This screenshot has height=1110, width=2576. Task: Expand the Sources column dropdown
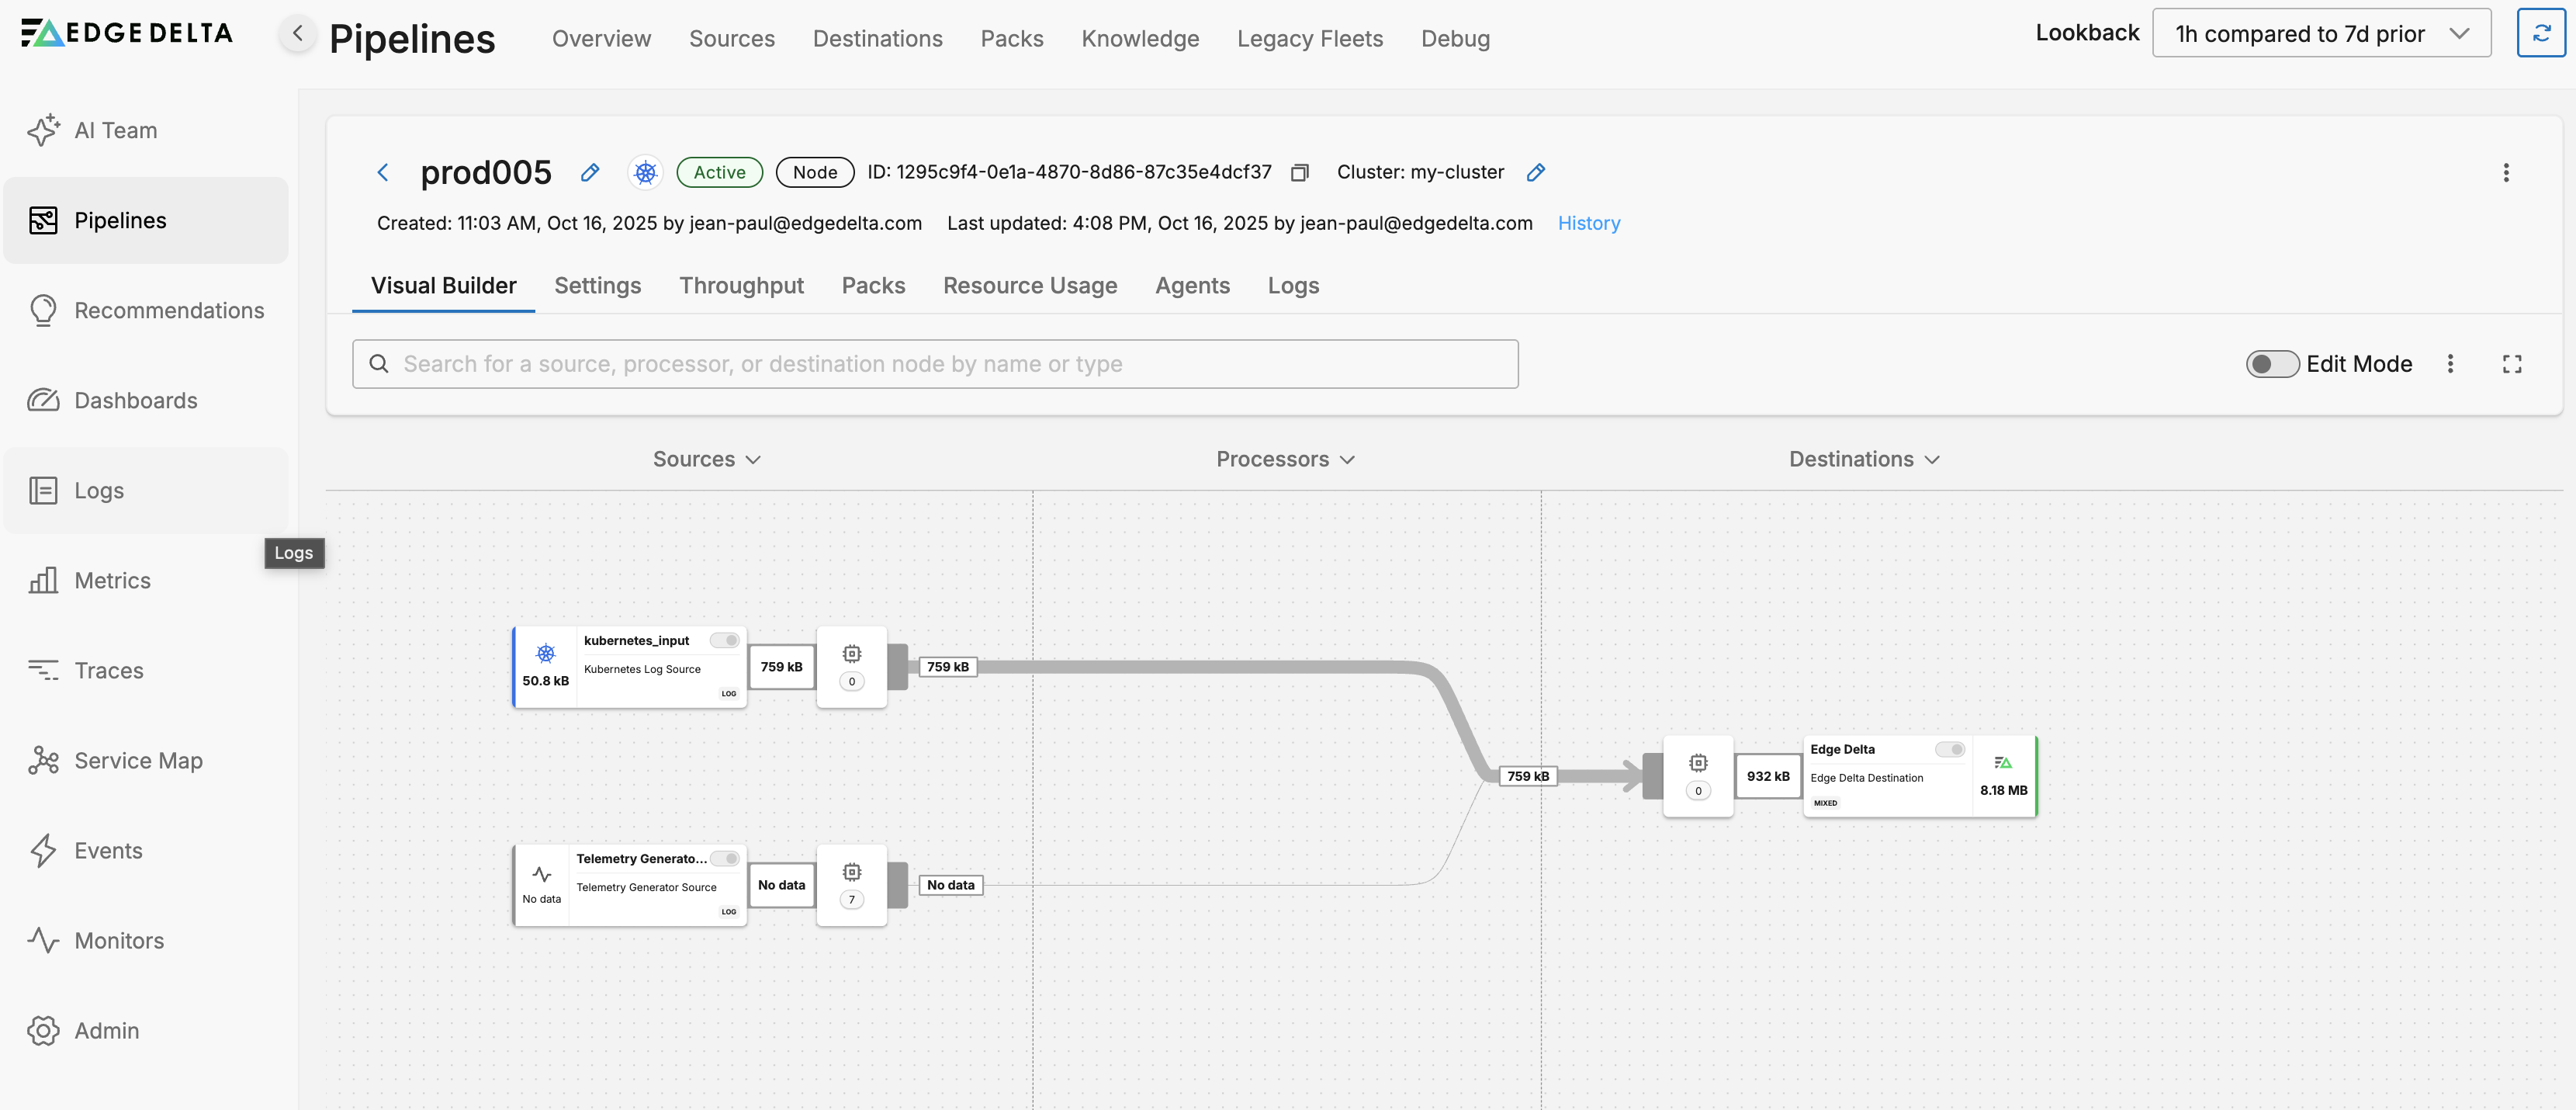click(x=707, y=459)
